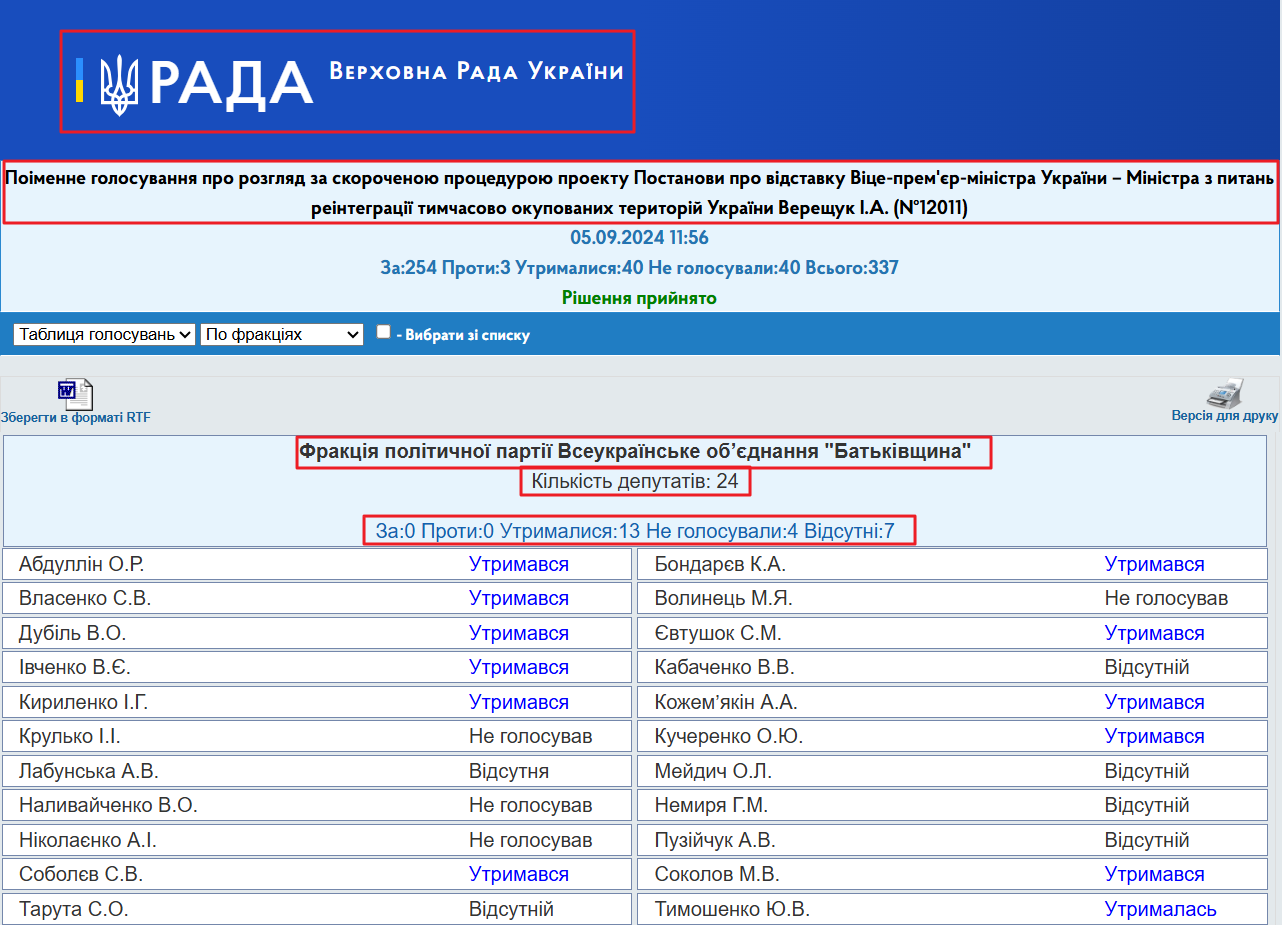Tick the 'Вибрати зі списку' checkbox
Viewport: 1282px width, 925px height.
click(383, 332)
